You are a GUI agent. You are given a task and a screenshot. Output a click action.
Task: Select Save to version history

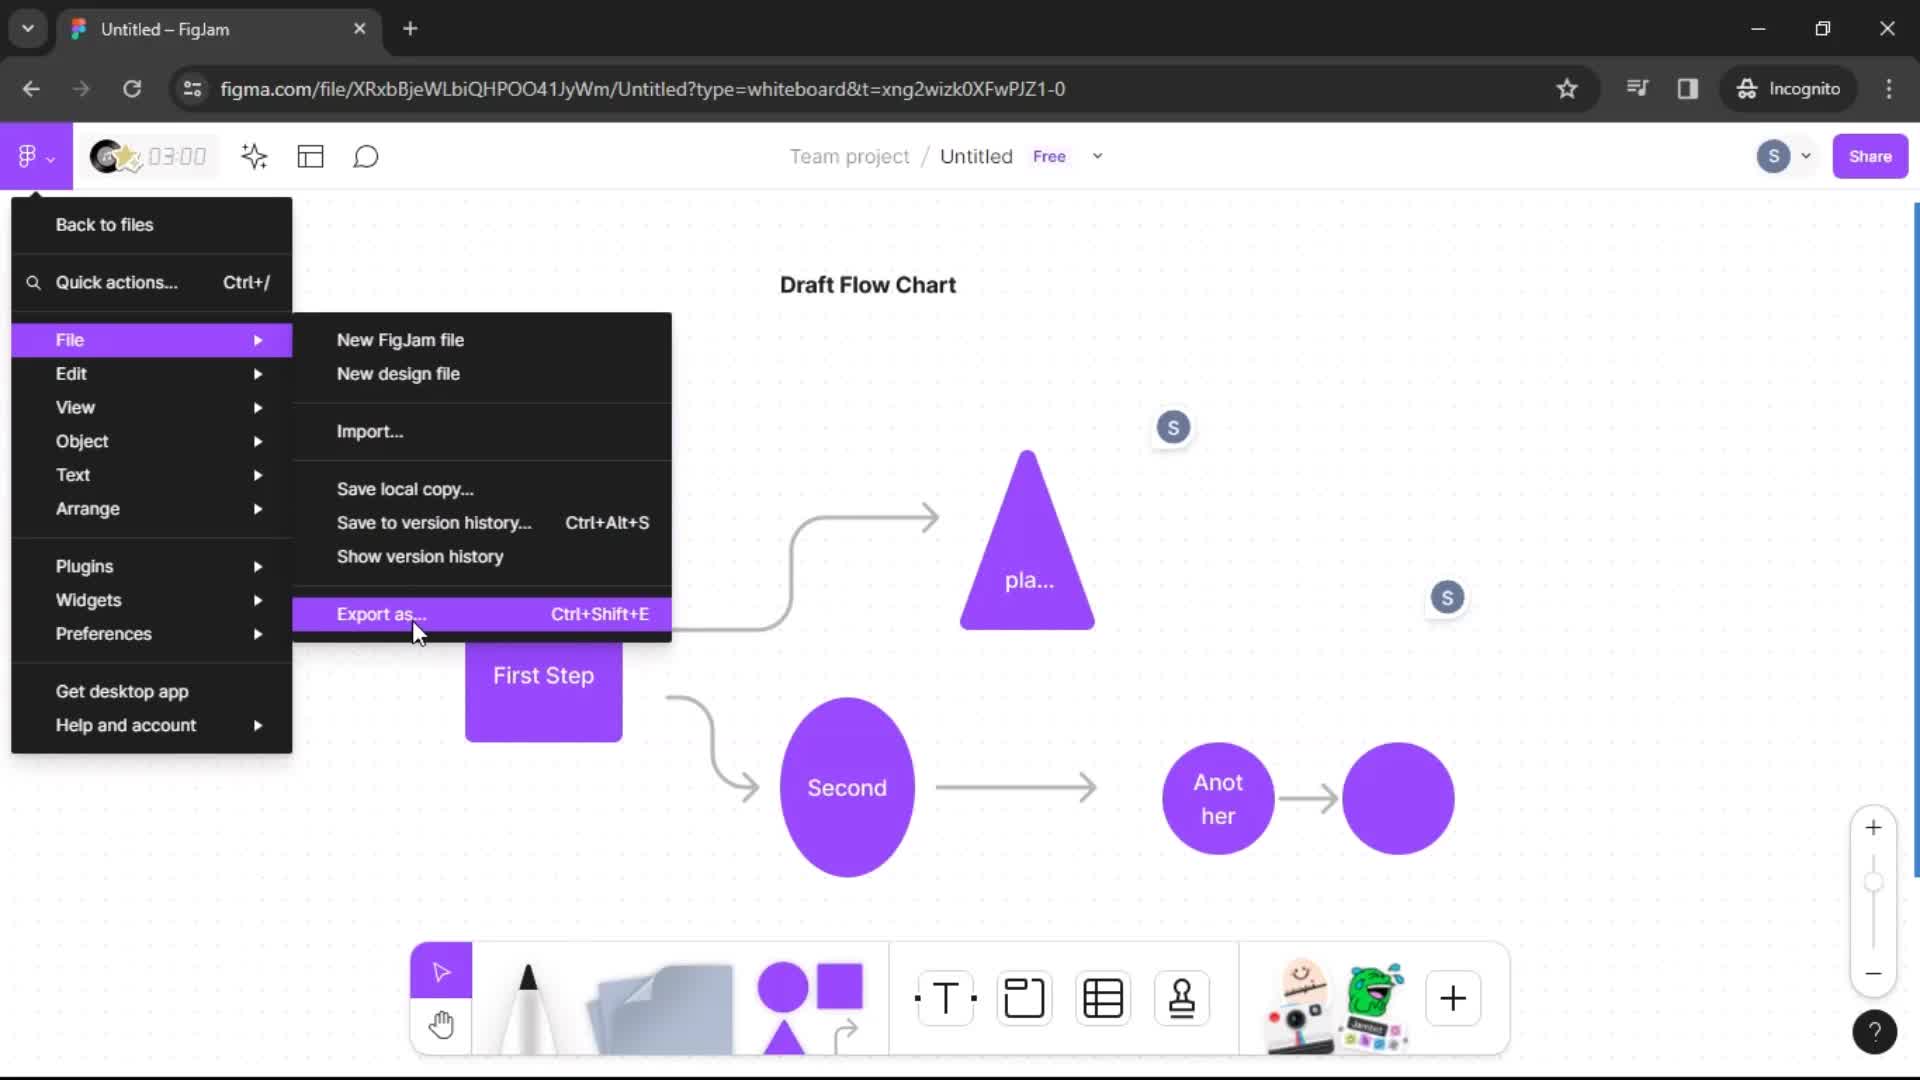[434, 522]
